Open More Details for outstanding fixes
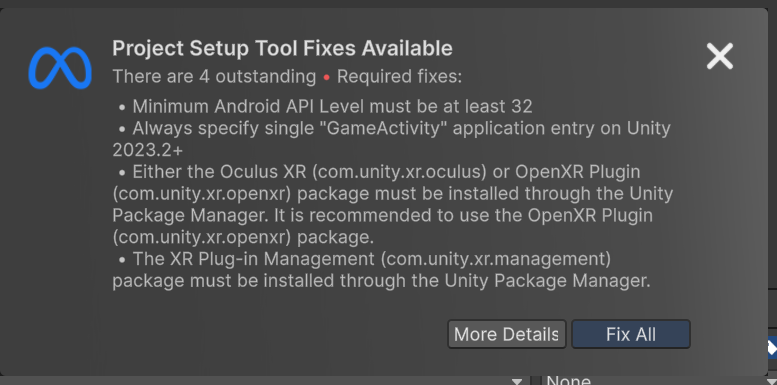 [506, 334]
